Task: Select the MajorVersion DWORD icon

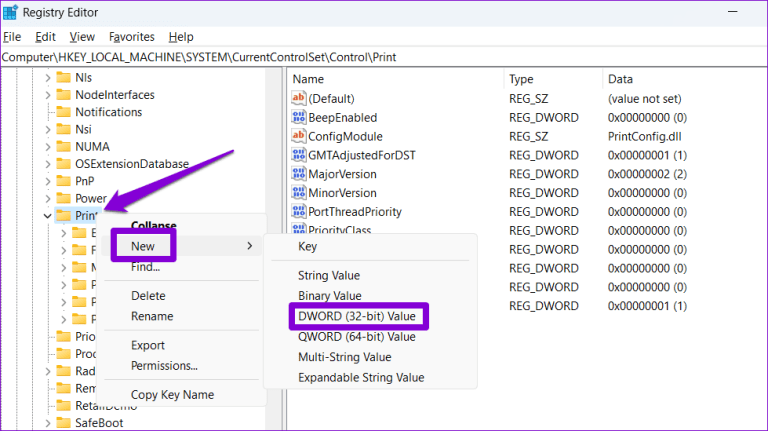Action: (298, 174)
